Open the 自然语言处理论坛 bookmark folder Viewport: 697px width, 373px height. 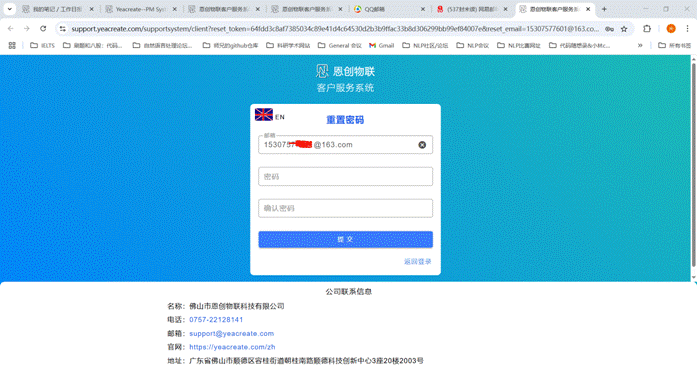(x=163, y=45)
